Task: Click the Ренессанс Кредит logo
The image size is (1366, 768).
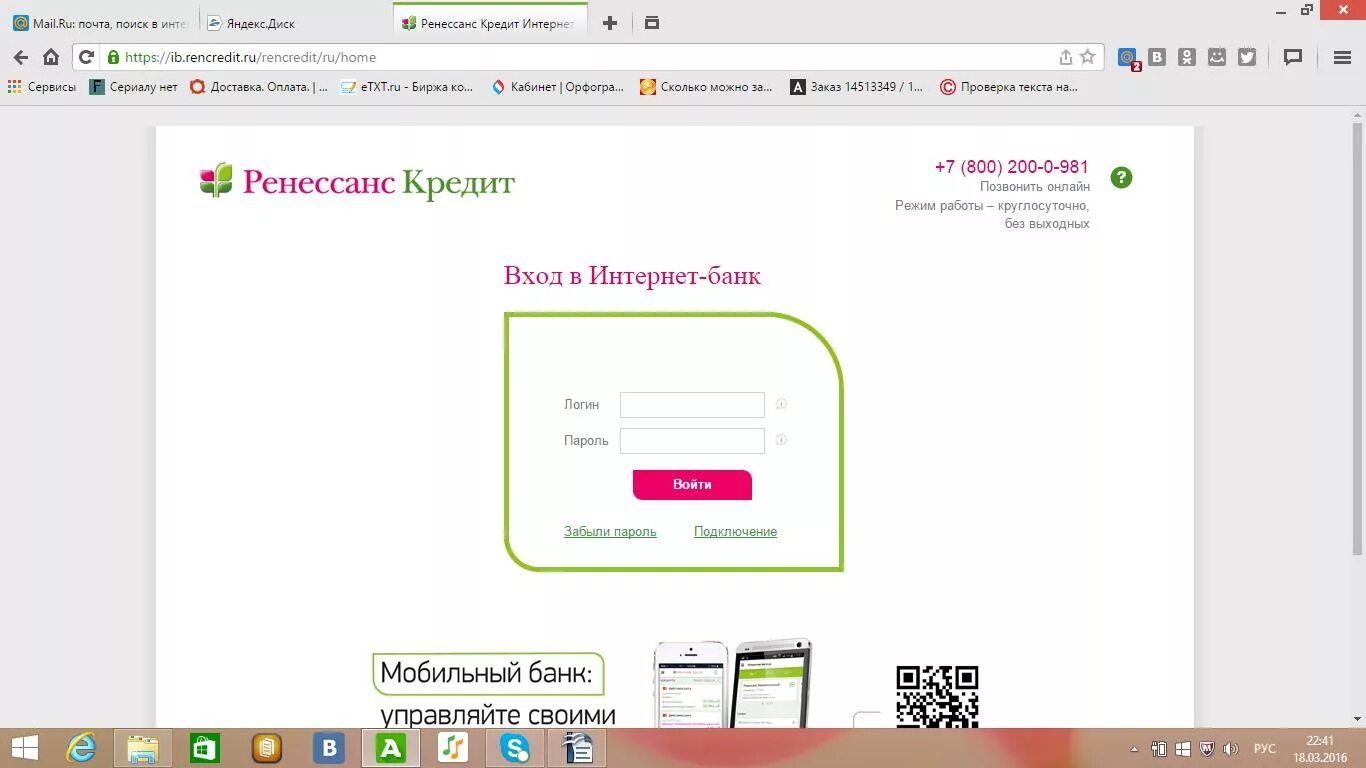Action: (357, 181)
